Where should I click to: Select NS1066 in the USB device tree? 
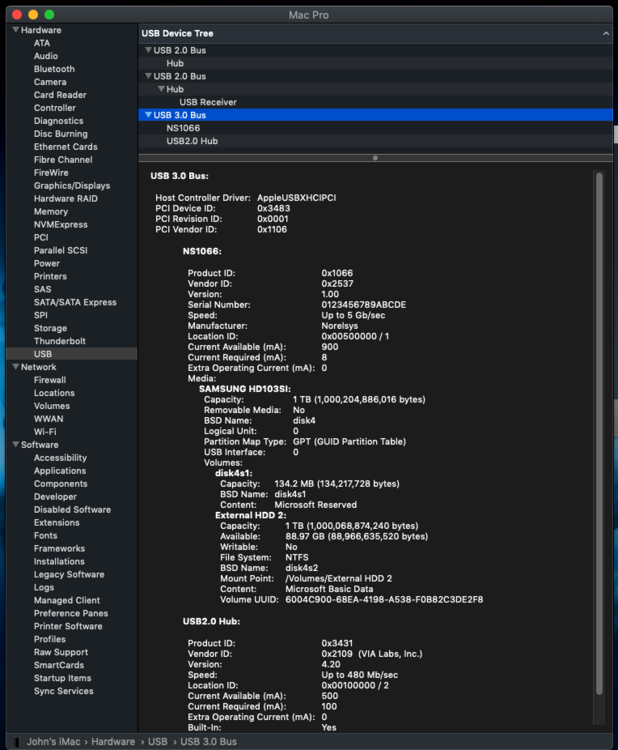183,128
